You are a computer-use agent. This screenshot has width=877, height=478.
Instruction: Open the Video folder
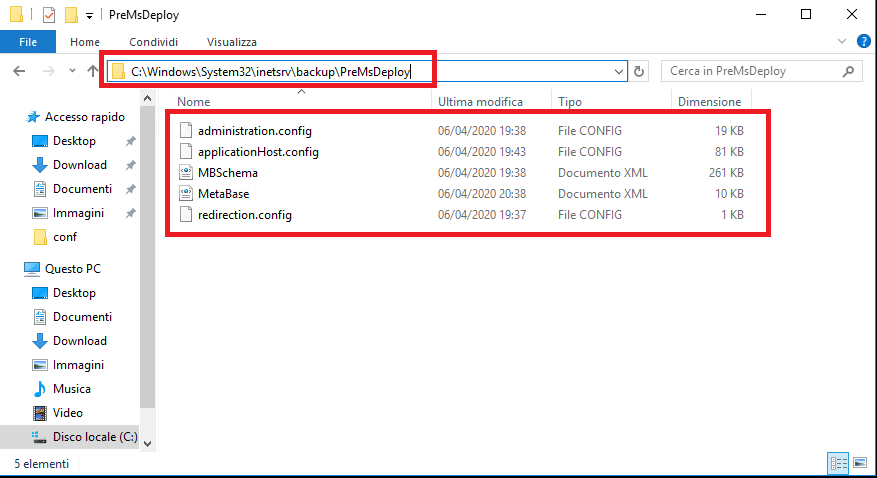pyautogui.click(x=68, y=413)
